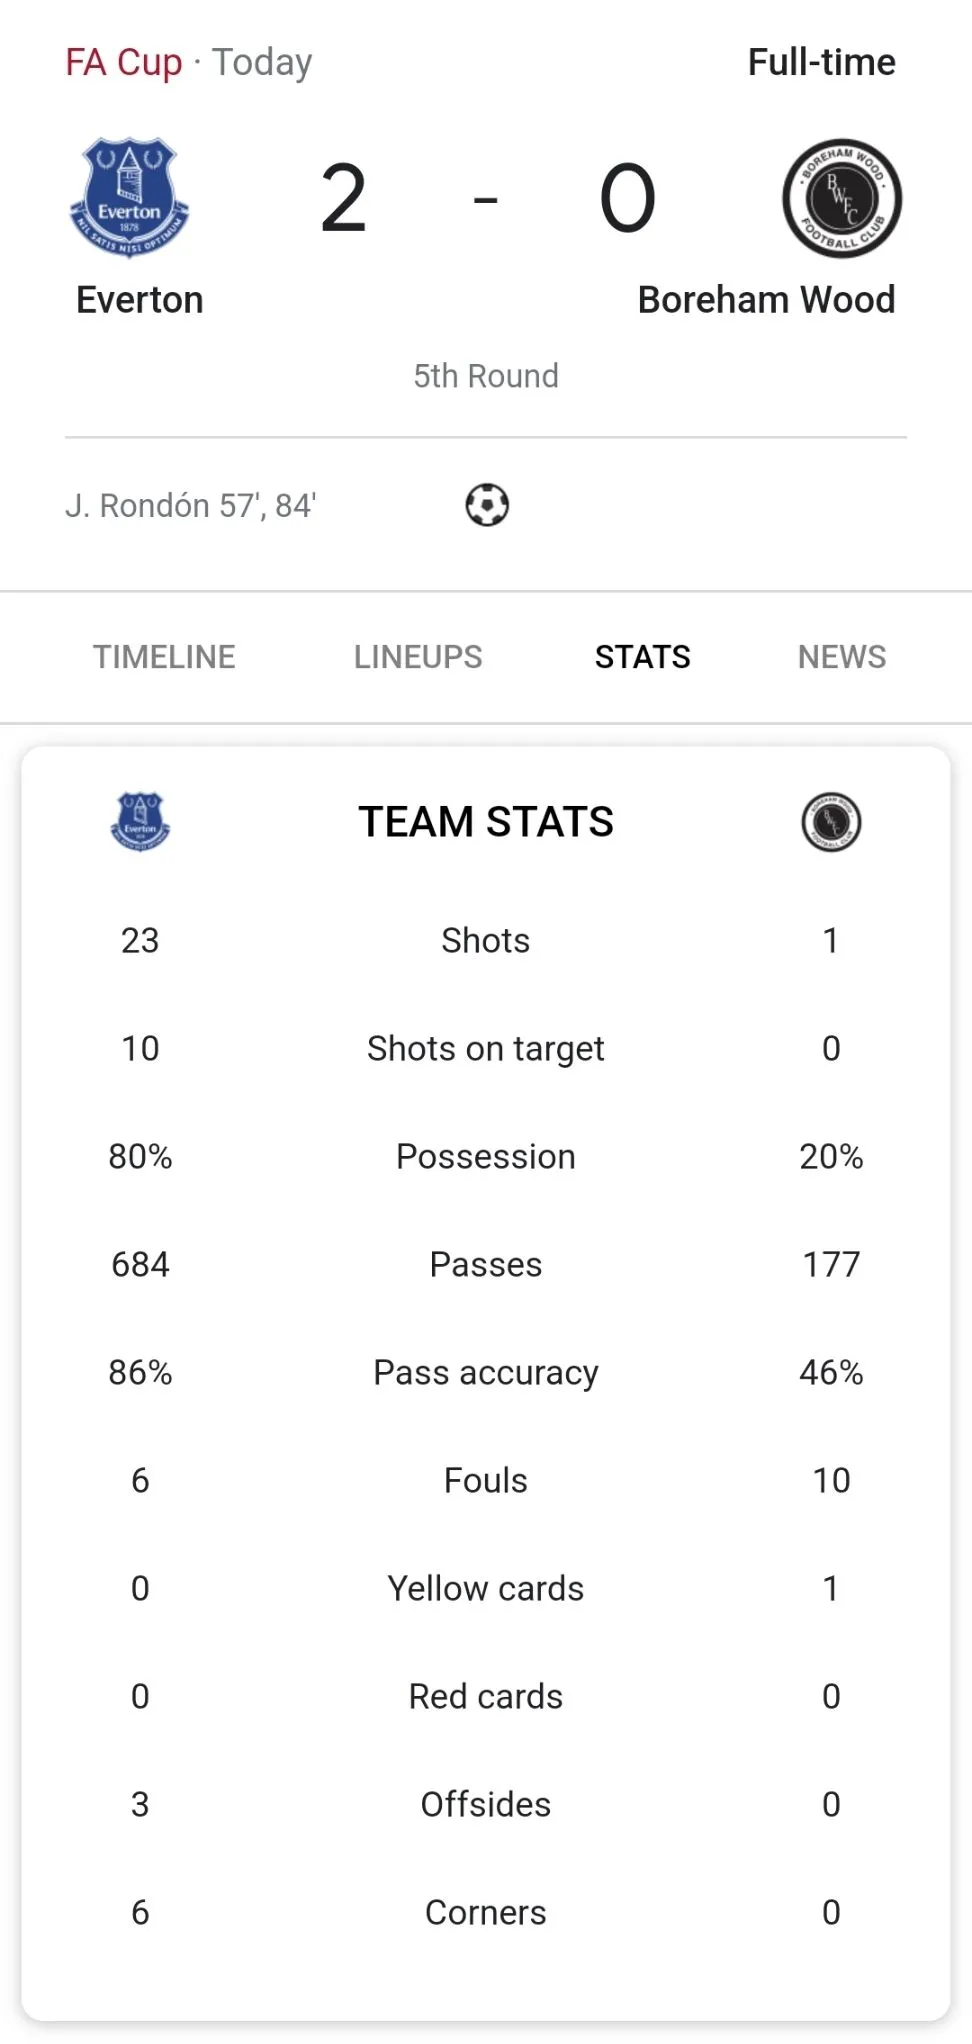Open the FA Cup competition link
This screenshot has height=2044, width=972.
click(124, 62)
